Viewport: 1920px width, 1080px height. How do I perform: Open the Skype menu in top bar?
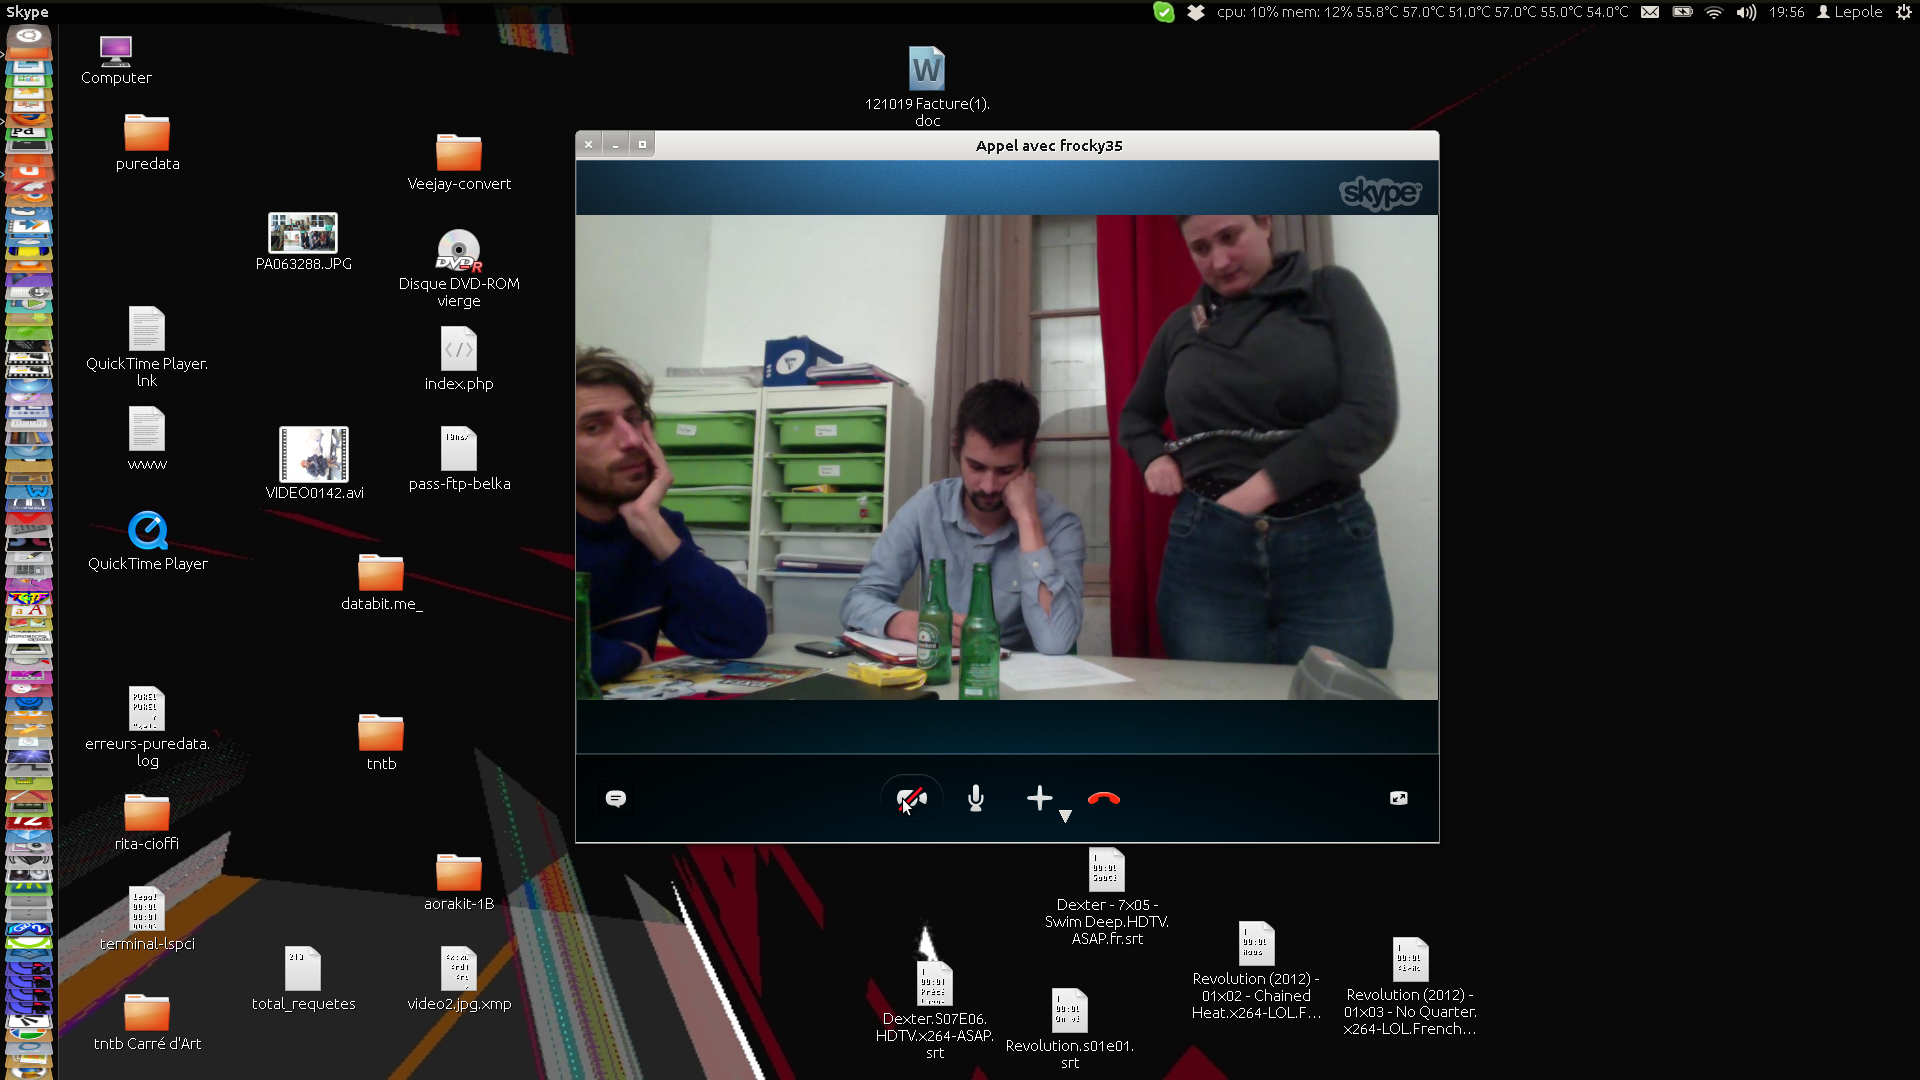pos(27,12)
